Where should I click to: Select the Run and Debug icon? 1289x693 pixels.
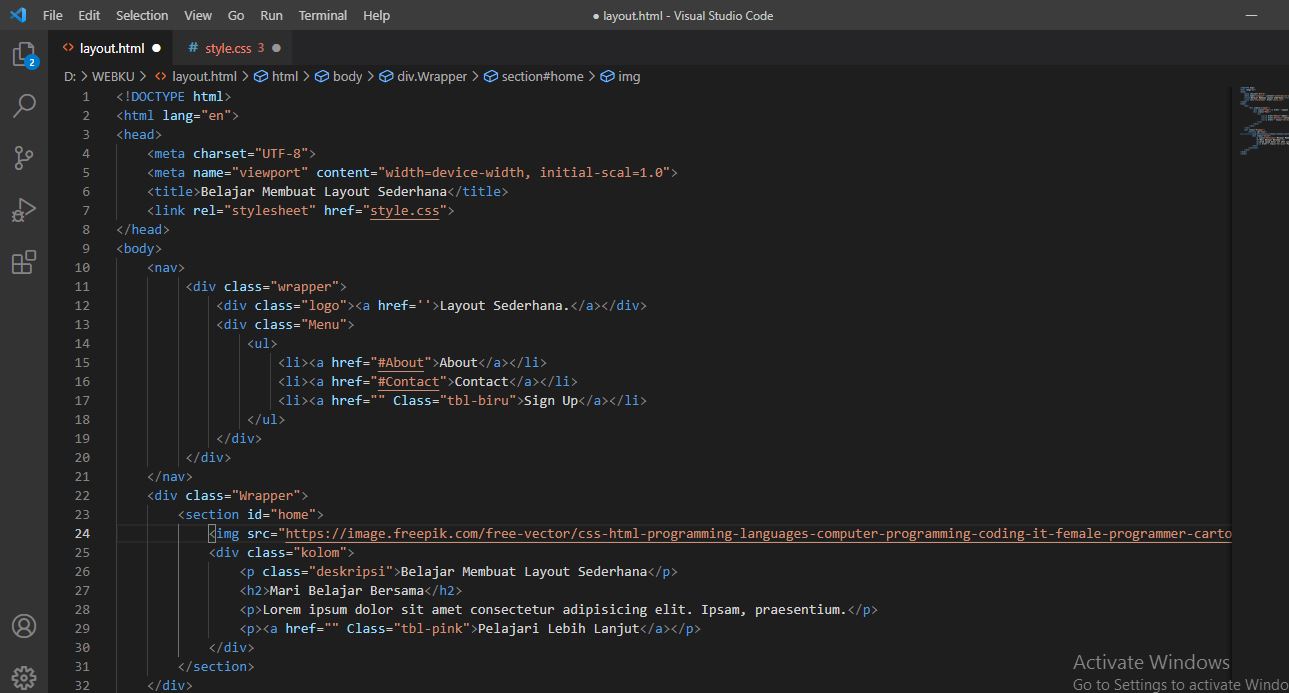tap(24, 210)
